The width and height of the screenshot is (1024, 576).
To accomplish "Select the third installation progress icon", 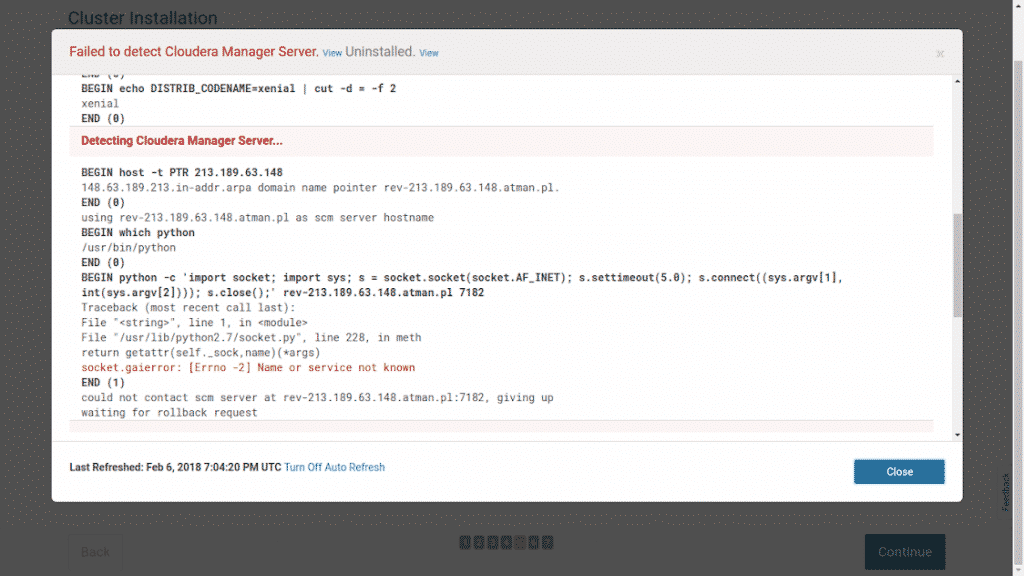I will coord(491,542).
